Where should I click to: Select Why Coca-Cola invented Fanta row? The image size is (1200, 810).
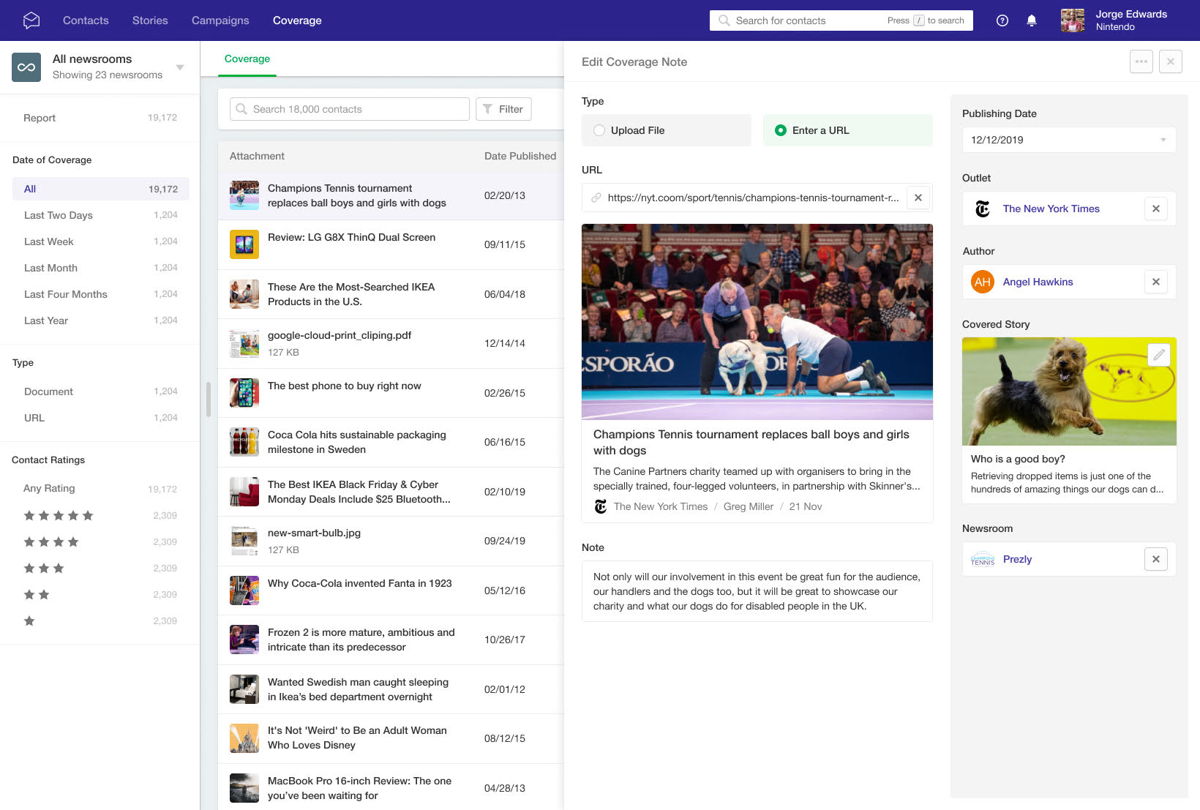[390, 590]
